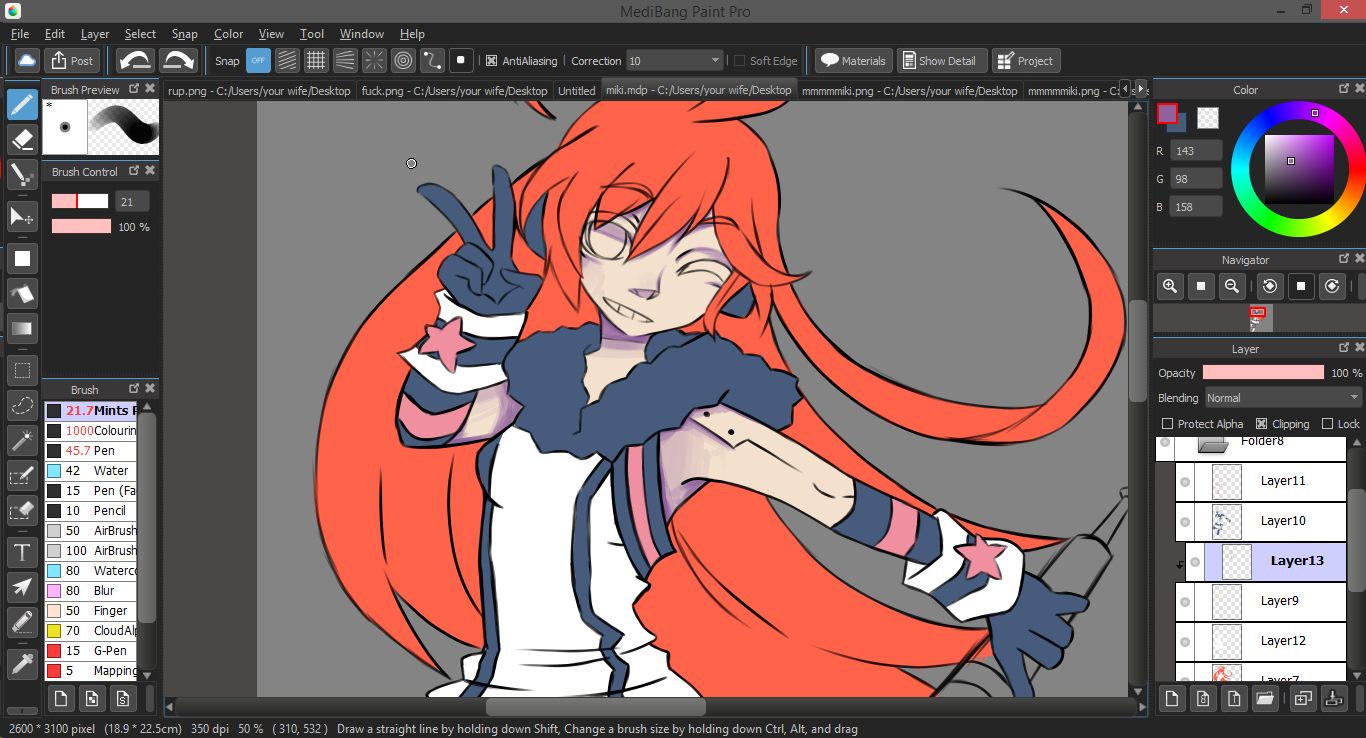Viewport: 1366px width, 738px height.
Task: Rotate canvas left in Navigator
Action: (x=1270, y=286)
